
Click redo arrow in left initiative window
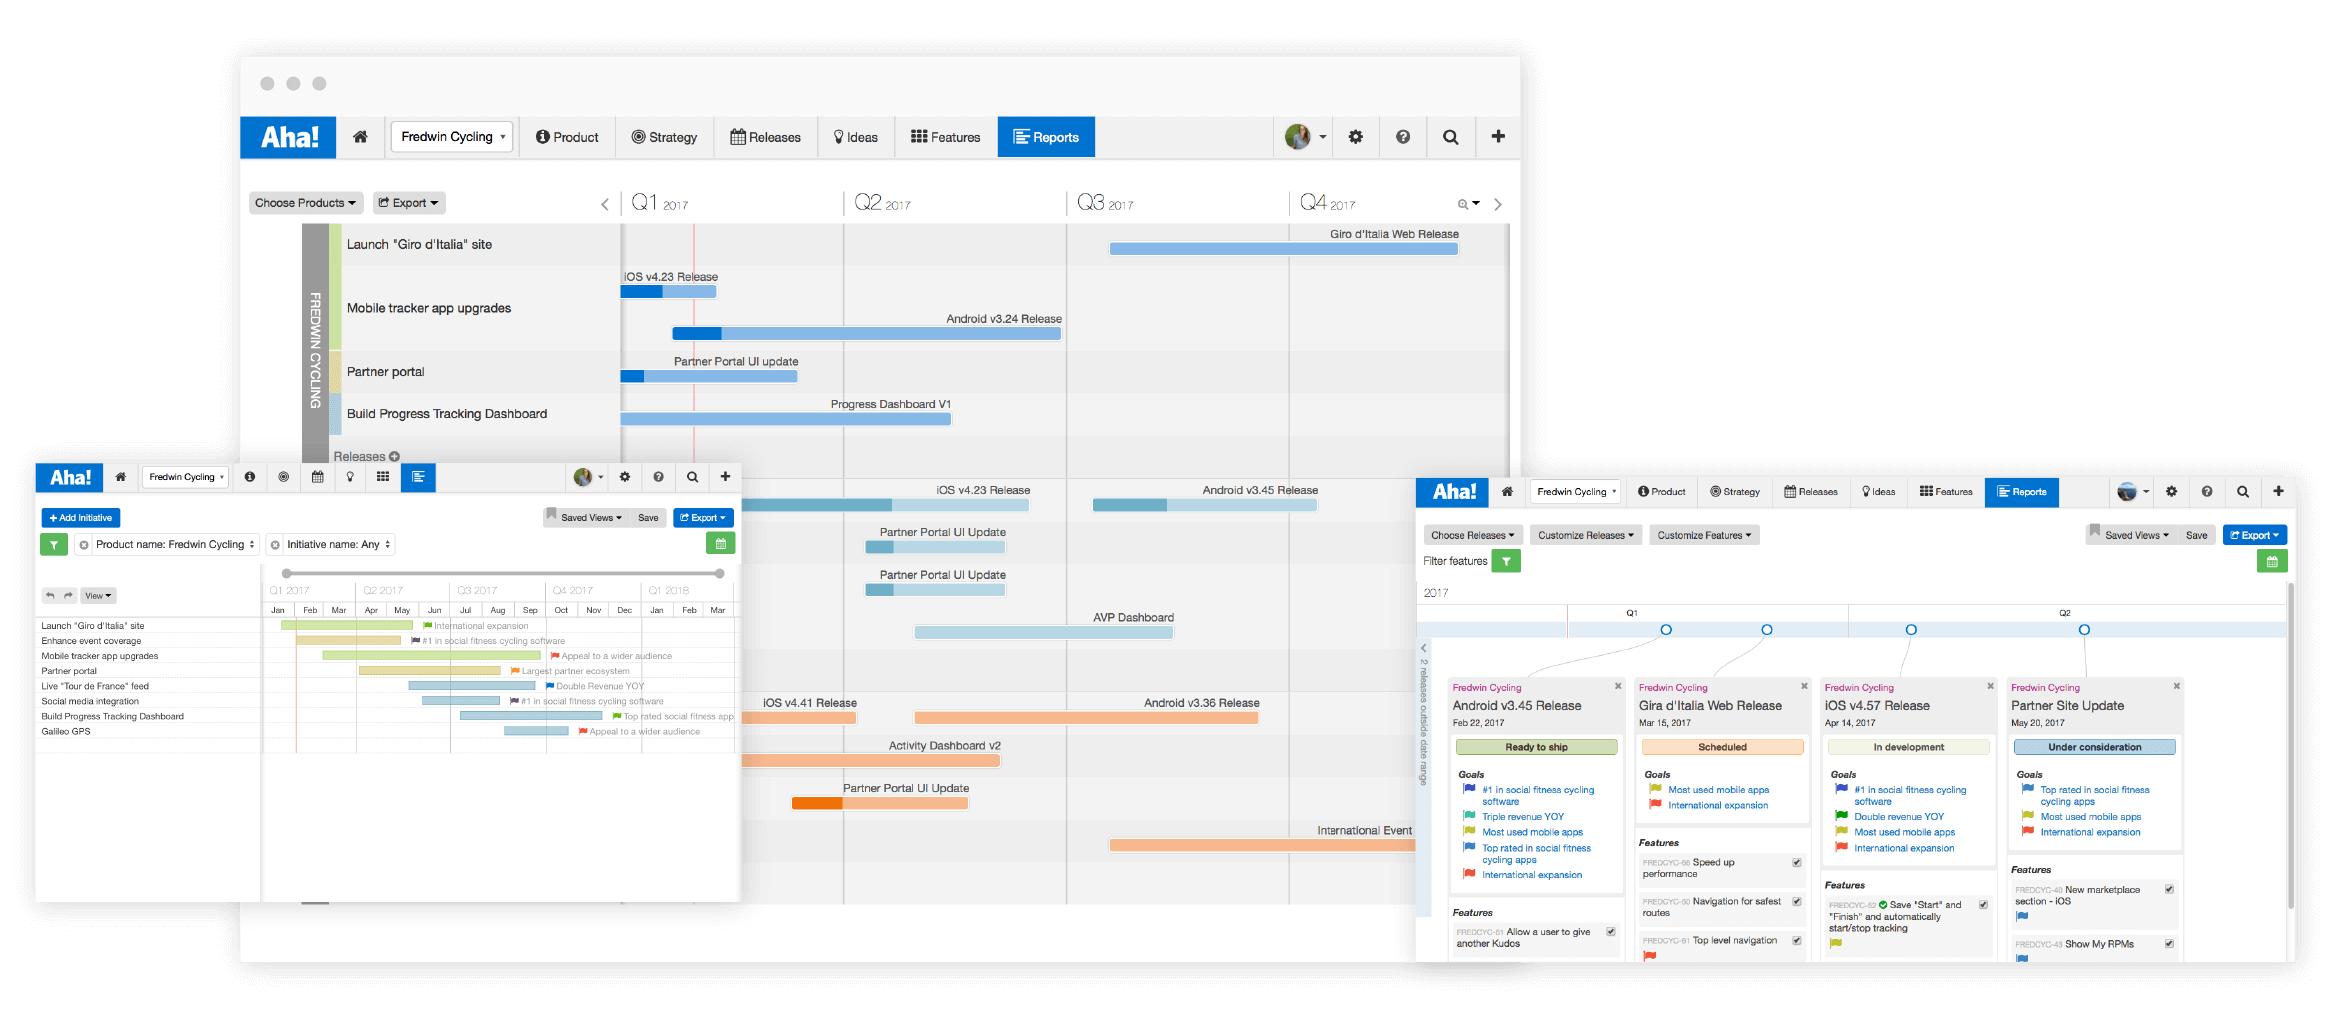(x=68, y=595)
